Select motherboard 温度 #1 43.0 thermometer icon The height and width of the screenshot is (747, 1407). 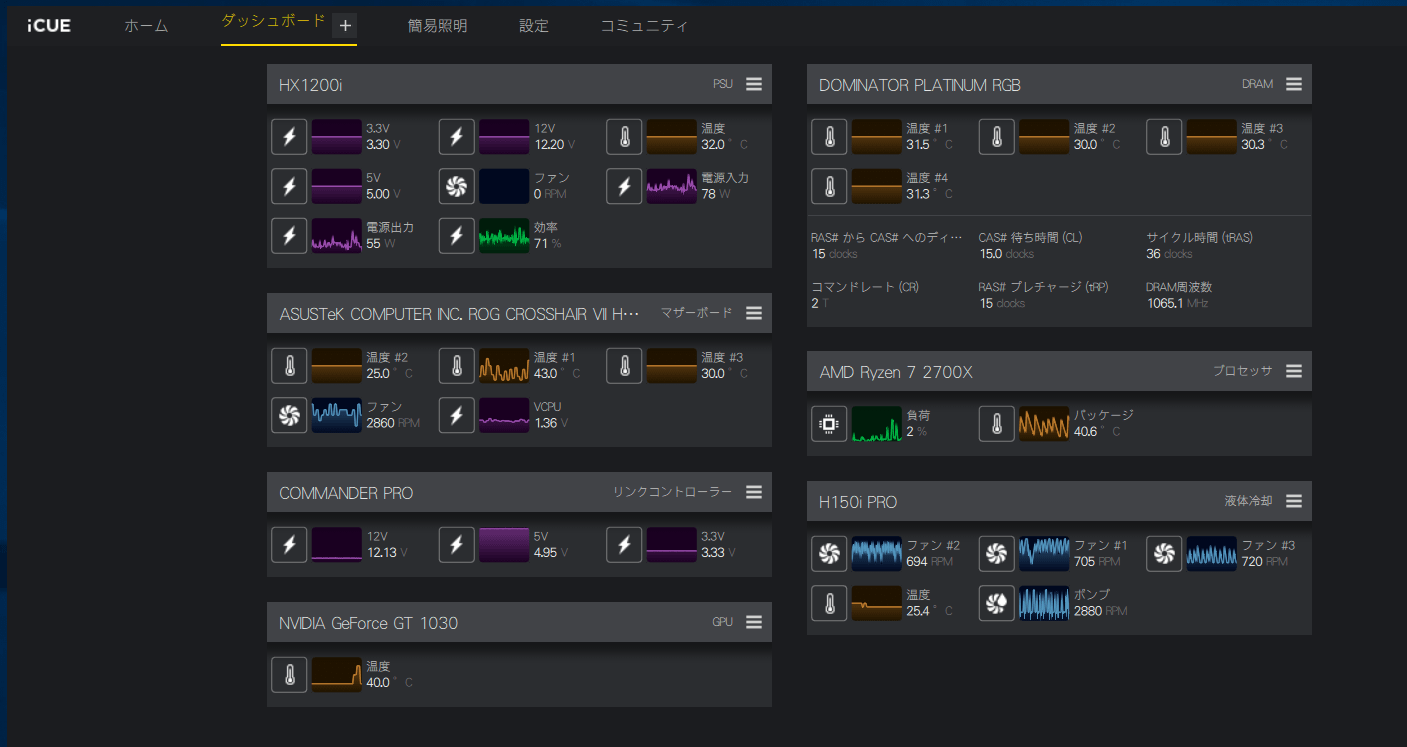(x=457, y=366)
